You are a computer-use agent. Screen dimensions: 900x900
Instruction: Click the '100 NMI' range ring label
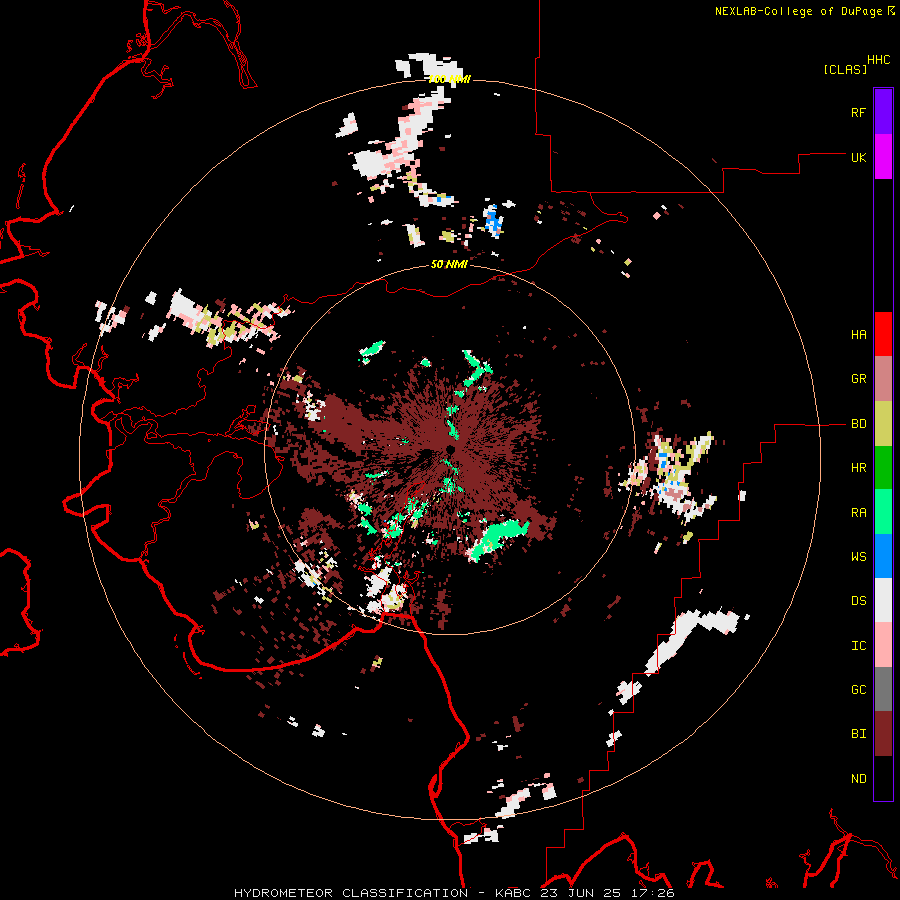pyautogui.click(x=449, y=79)
